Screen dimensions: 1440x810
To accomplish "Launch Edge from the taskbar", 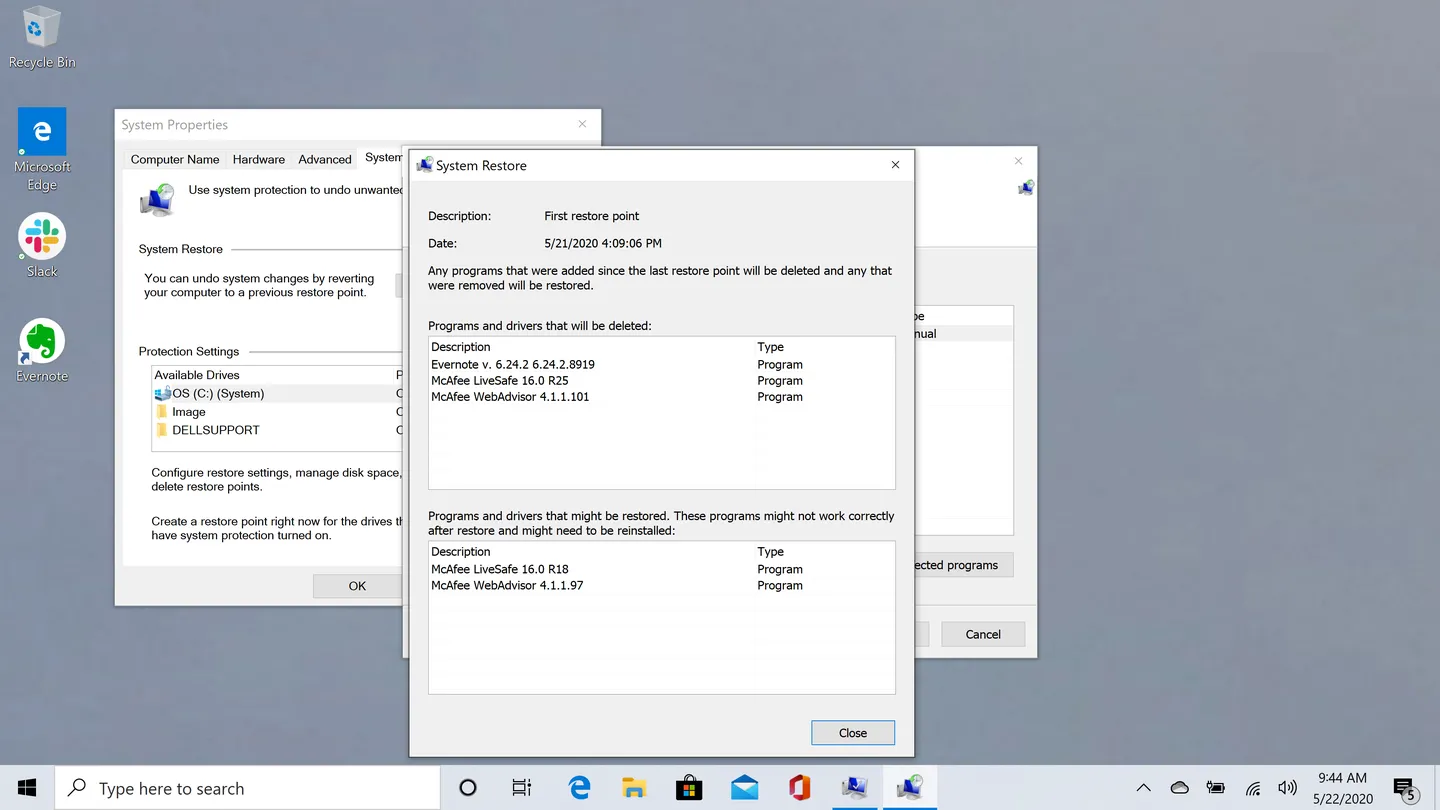I will [x=579, y=788].
